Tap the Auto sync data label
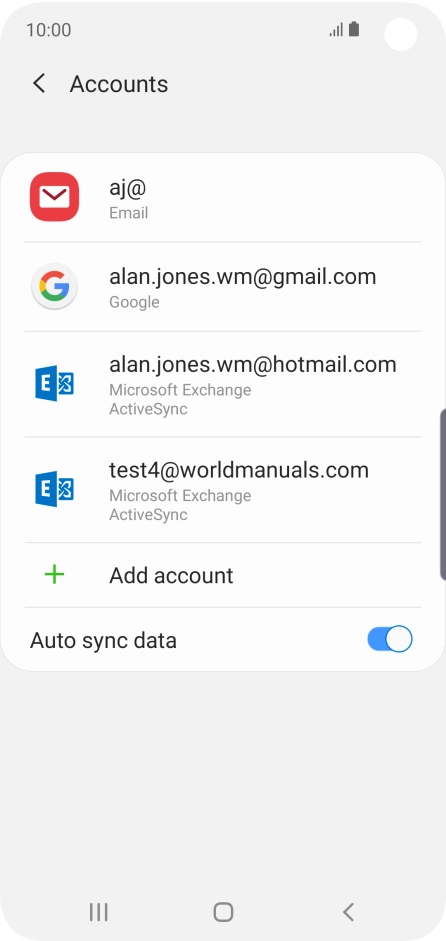The width and height of the screenshot is (446, 941). coord(103,640)
